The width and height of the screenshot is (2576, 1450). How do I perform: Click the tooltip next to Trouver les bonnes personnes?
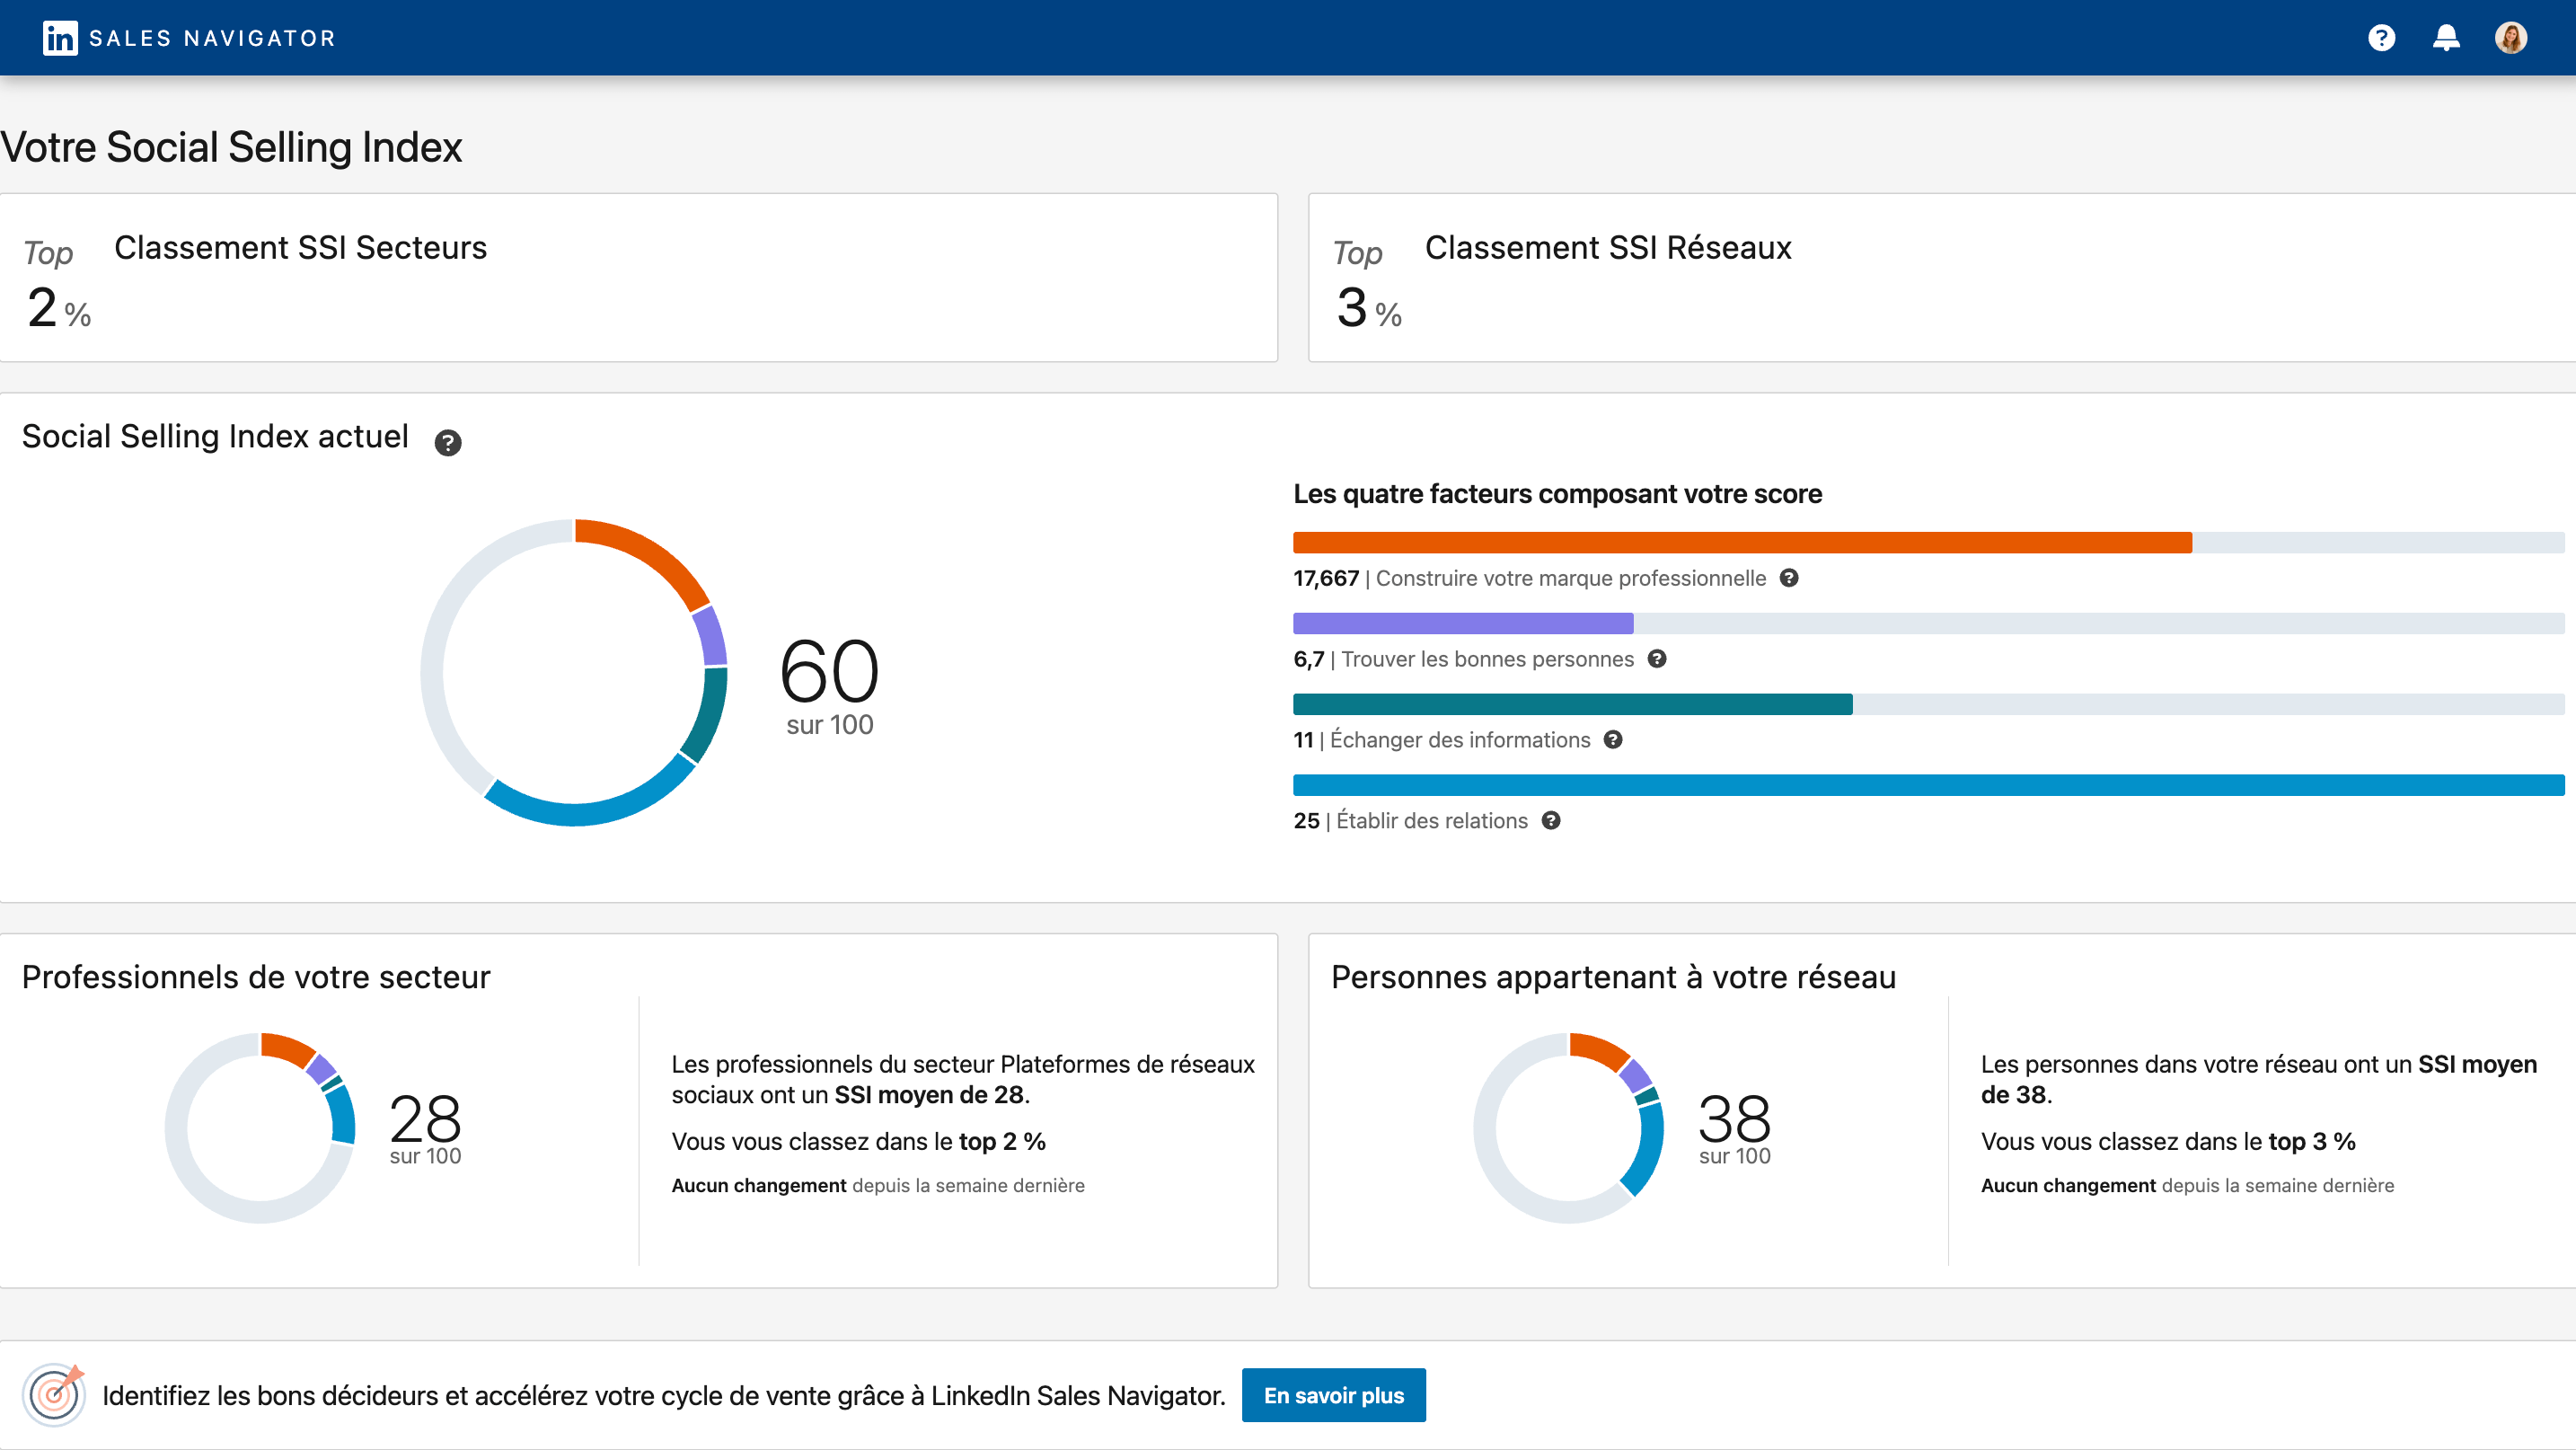click(1658, 658)
